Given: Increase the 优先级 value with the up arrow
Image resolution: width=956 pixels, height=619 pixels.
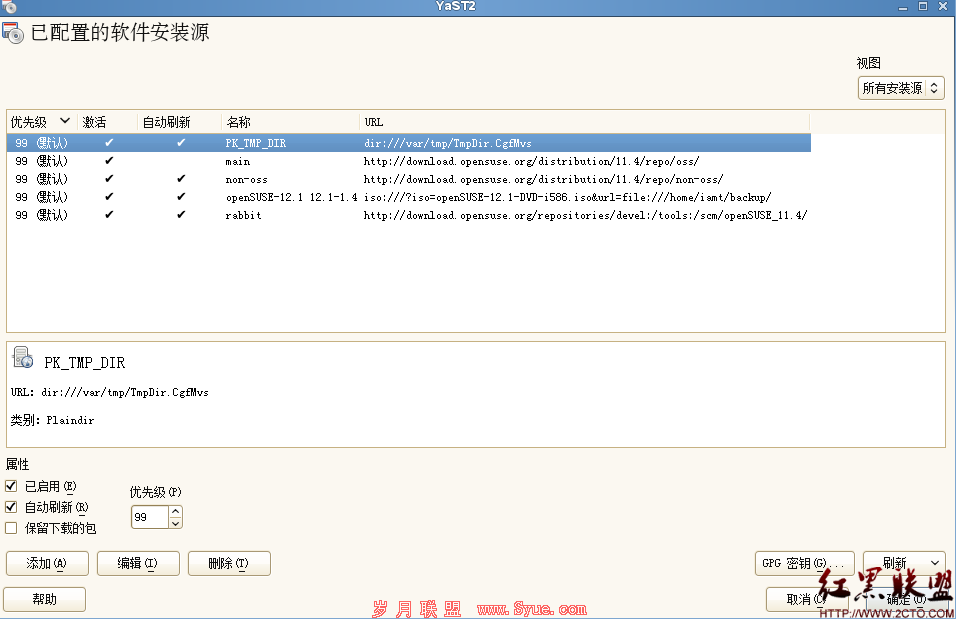Looking at the screenshot, I should click(x=176, y=512).
